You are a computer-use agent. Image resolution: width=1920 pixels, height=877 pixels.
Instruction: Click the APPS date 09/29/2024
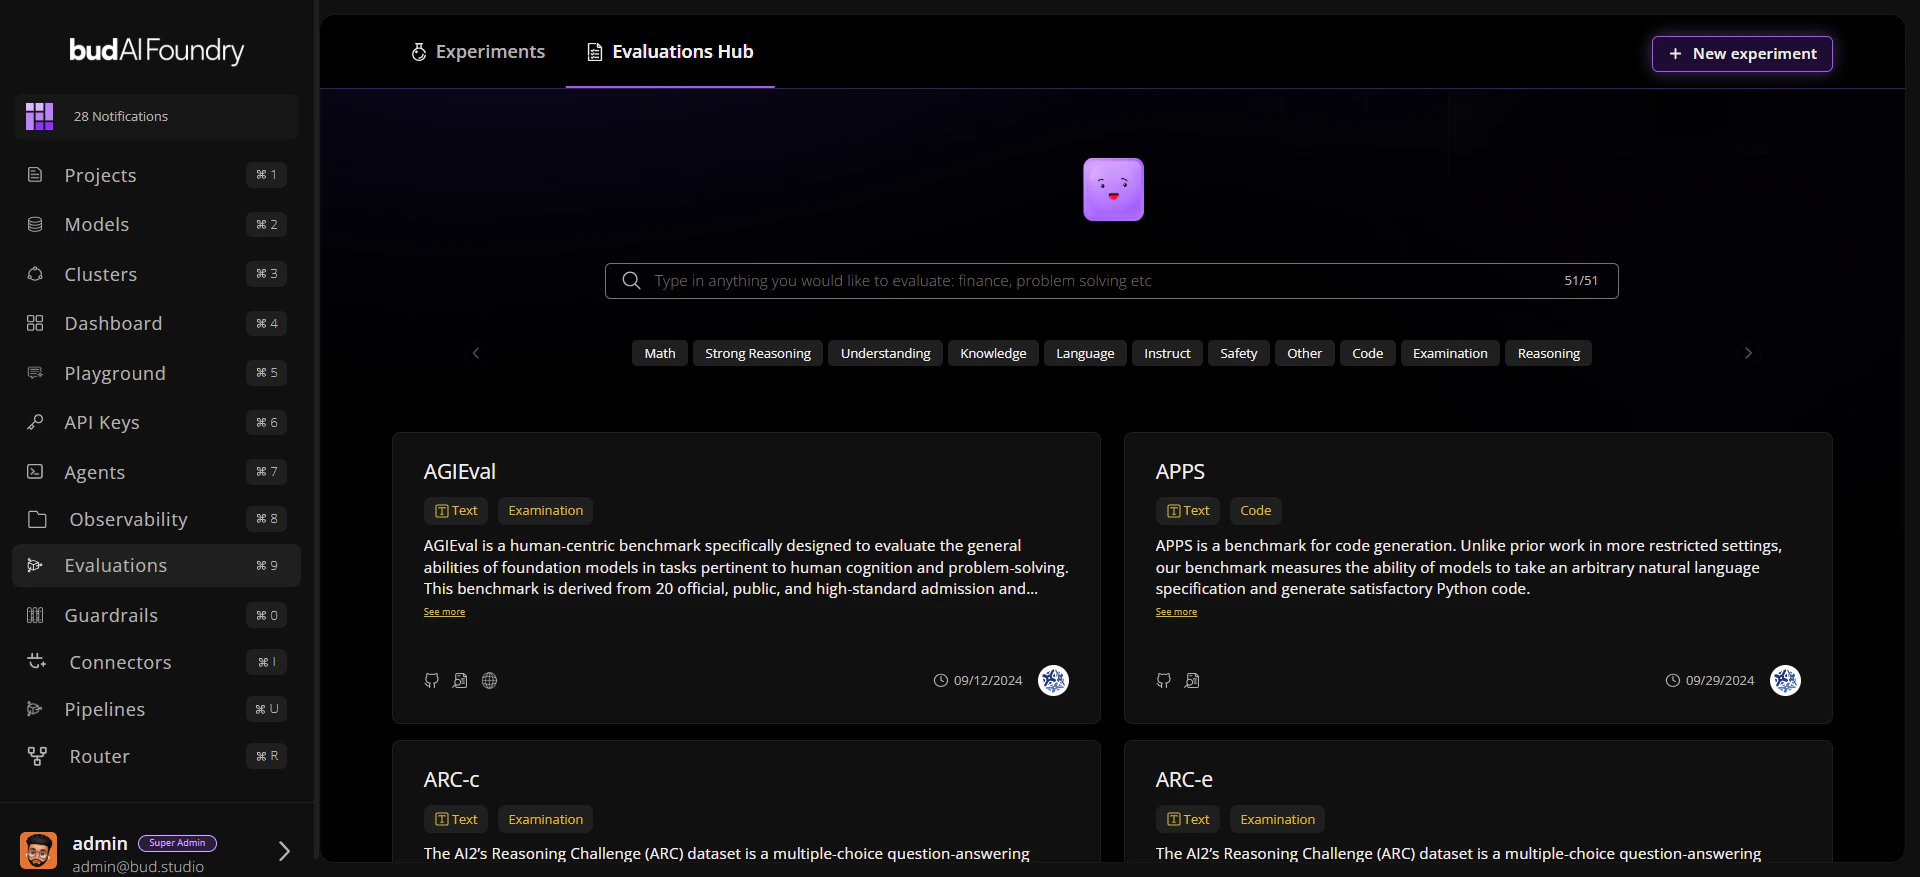coord(1720,681)
